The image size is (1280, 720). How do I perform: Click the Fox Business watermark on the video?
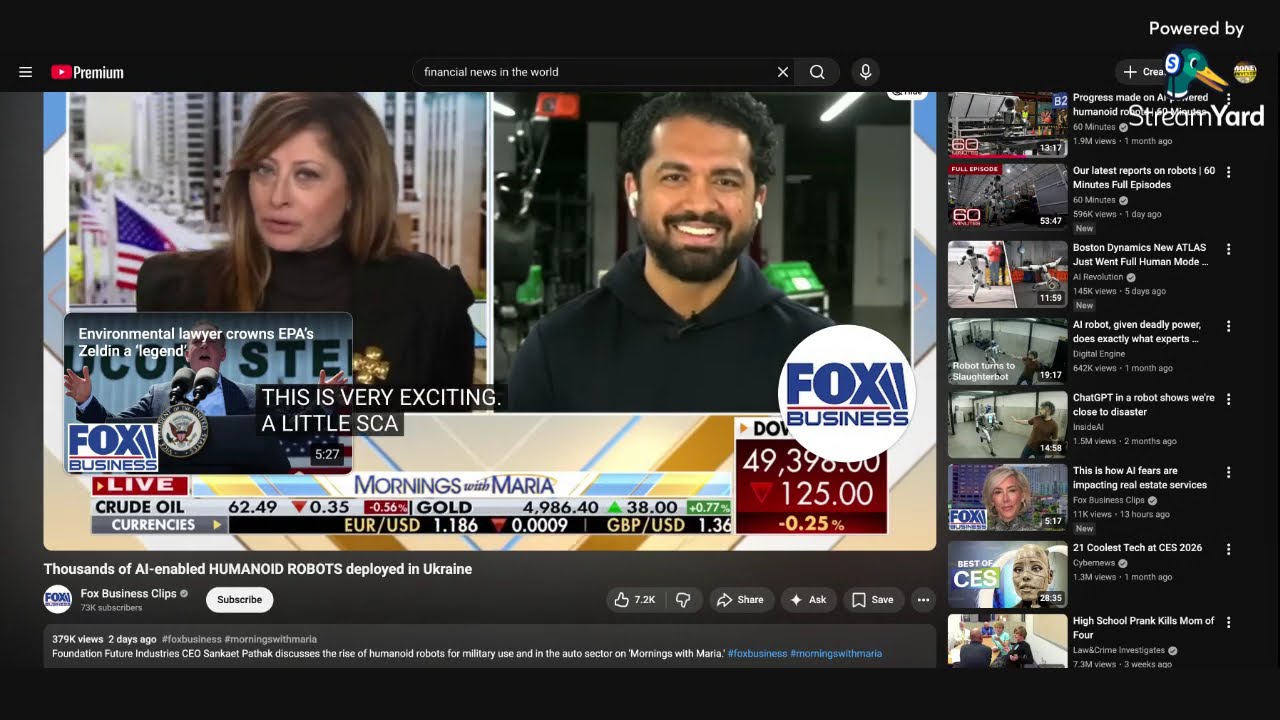click(x=846, y=393)
